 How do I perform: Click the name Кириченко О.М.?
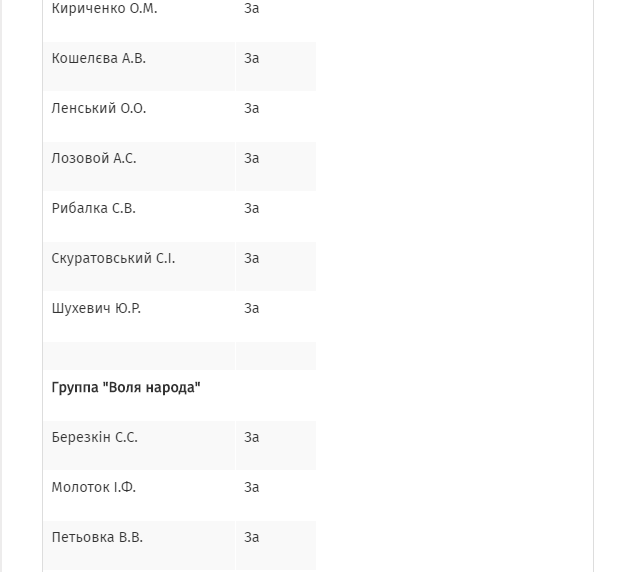point(104,9)
